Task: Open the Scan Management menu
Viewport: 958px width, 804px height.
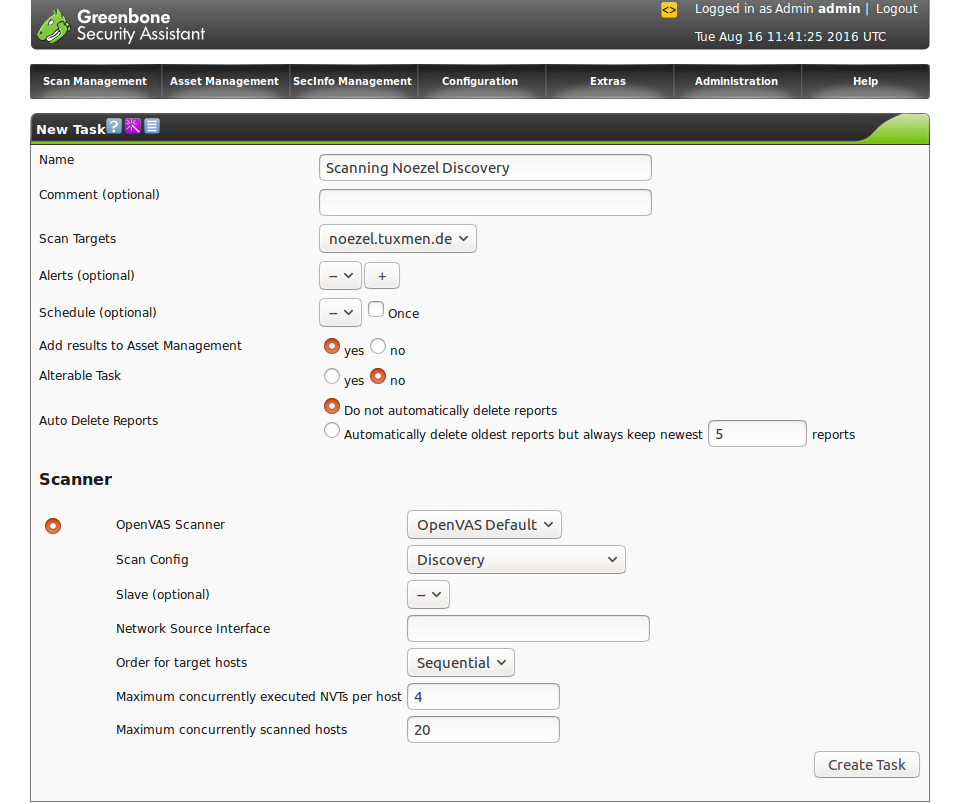Action: pyautogui.click(x=95, y=82)
